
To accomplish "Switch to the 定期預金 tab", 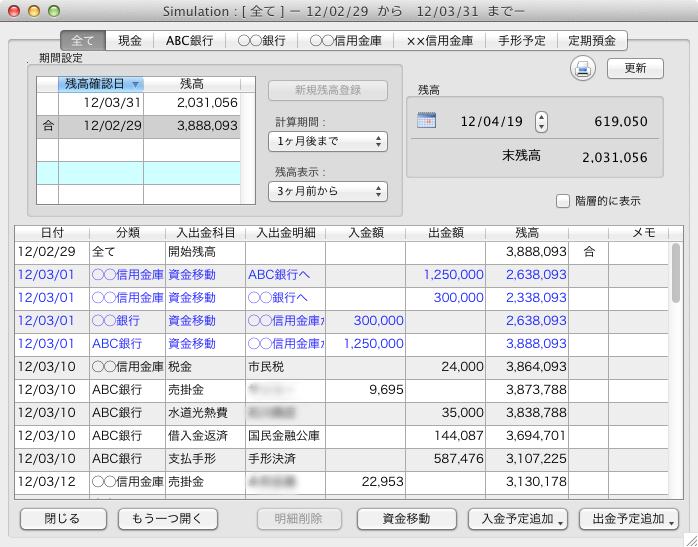I will (593, 41).
